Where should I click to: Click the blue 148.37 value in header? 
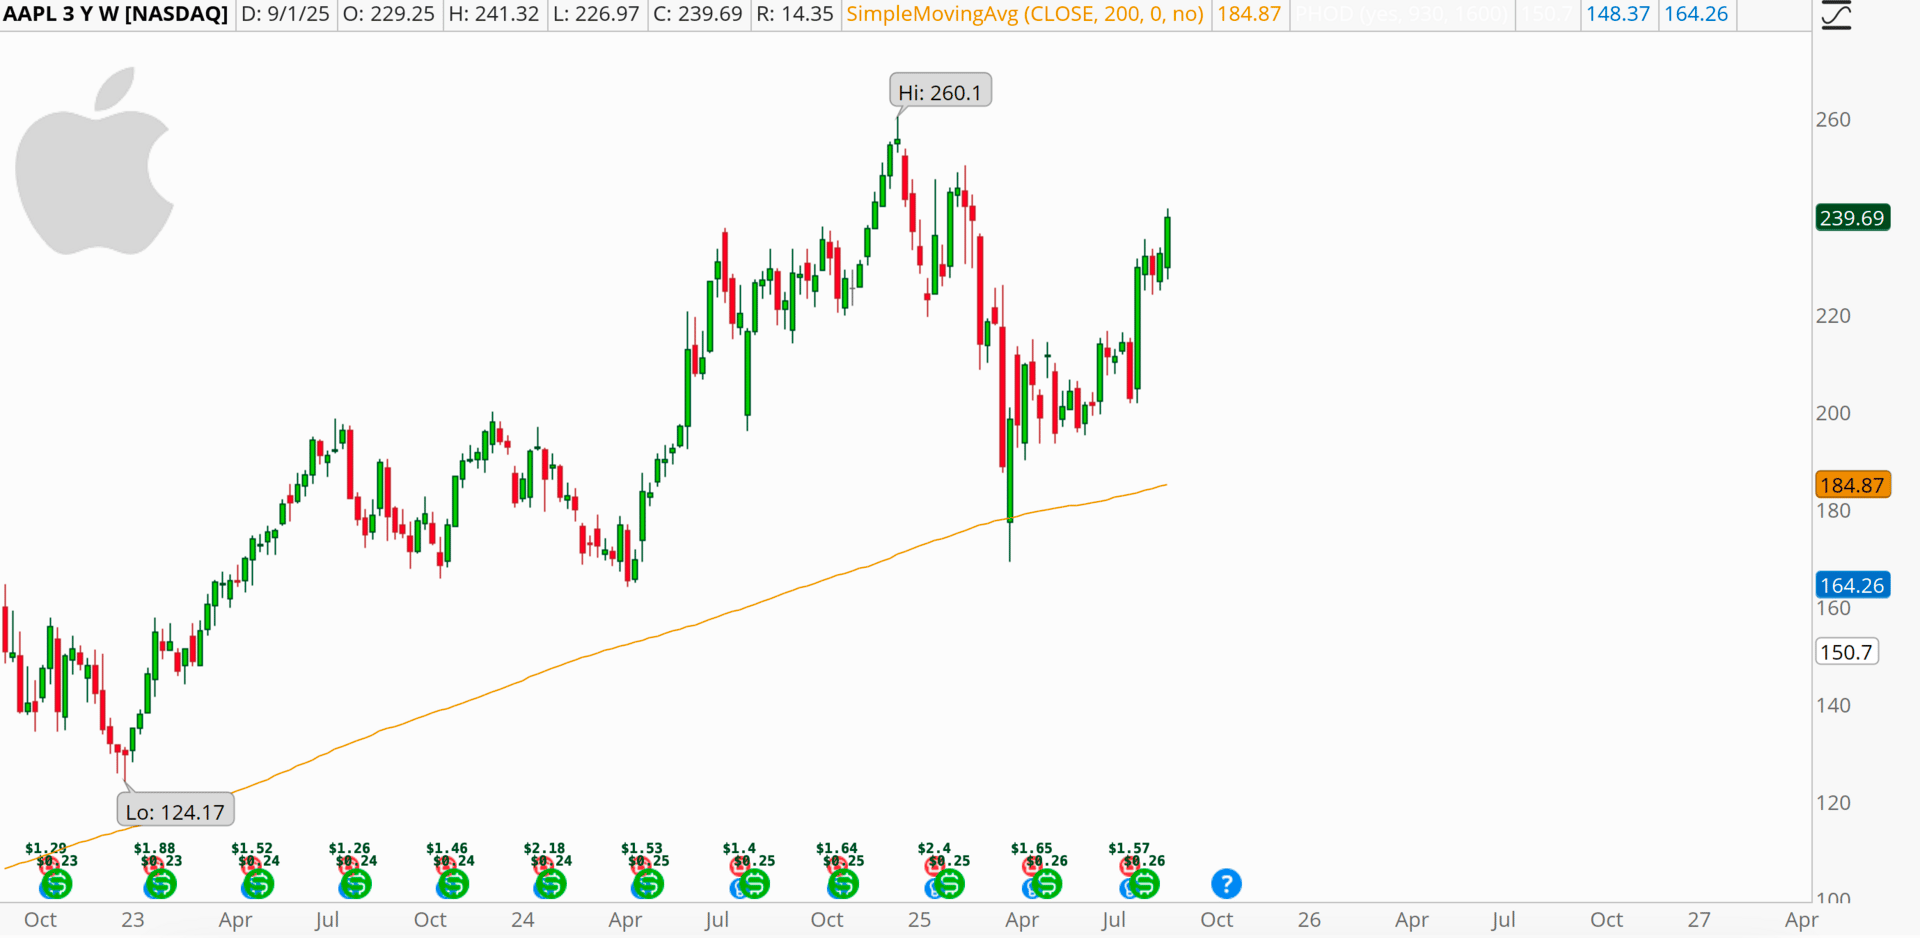pos(1618,14)
